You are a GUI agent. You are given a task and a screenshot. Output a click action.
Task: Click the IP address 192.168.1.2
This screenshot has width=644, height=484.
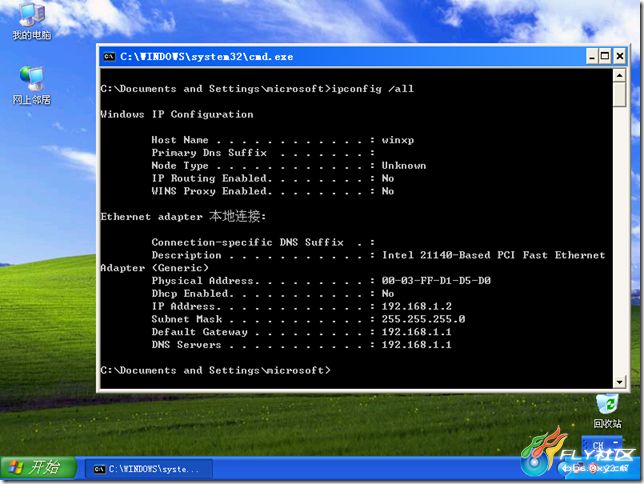coord(416,306)
